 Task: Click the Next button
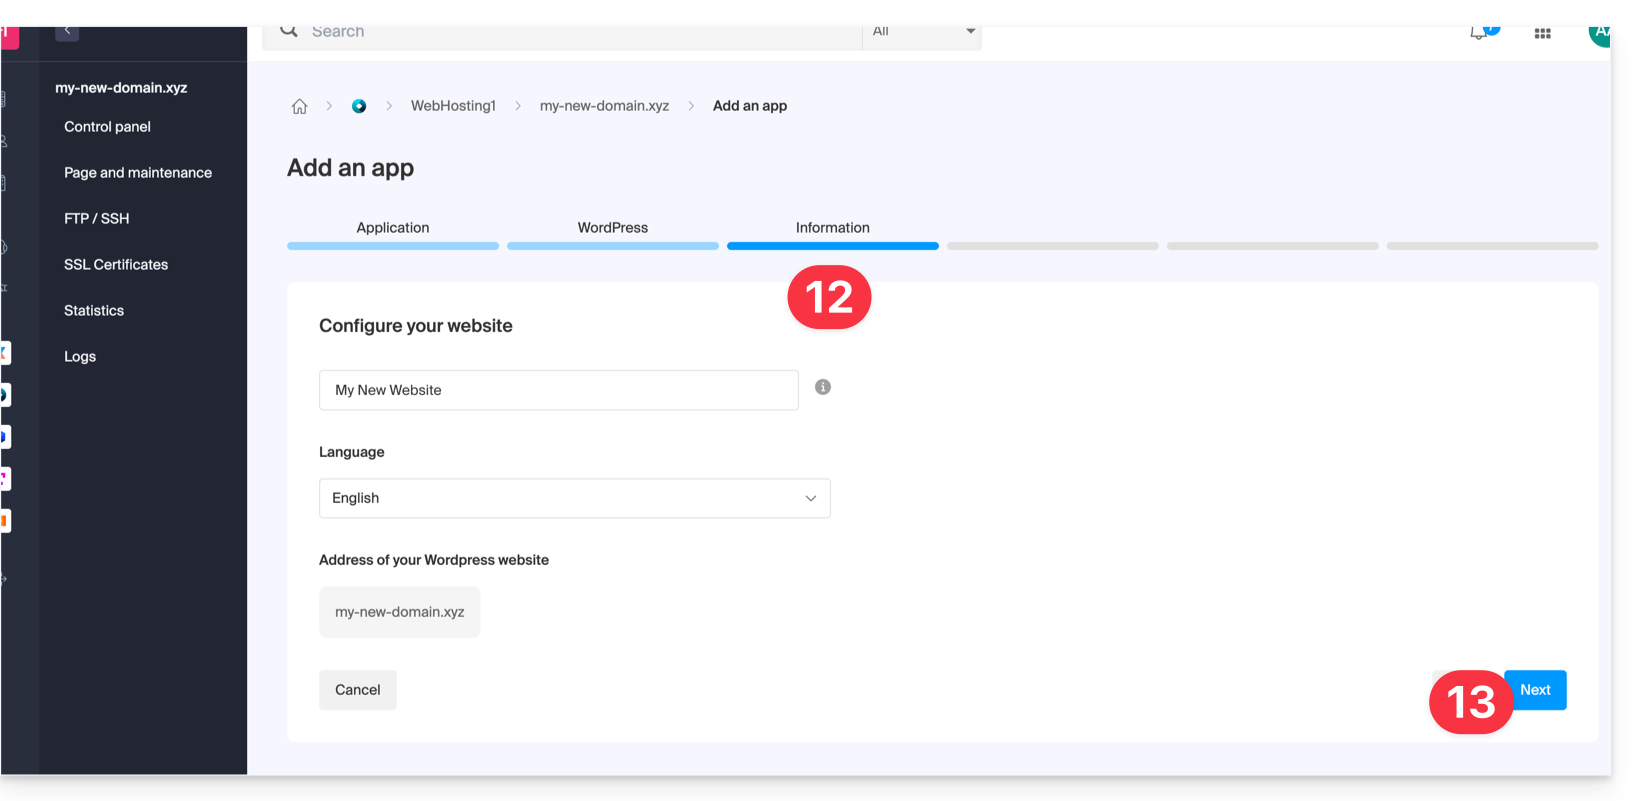coord(1535,690)
